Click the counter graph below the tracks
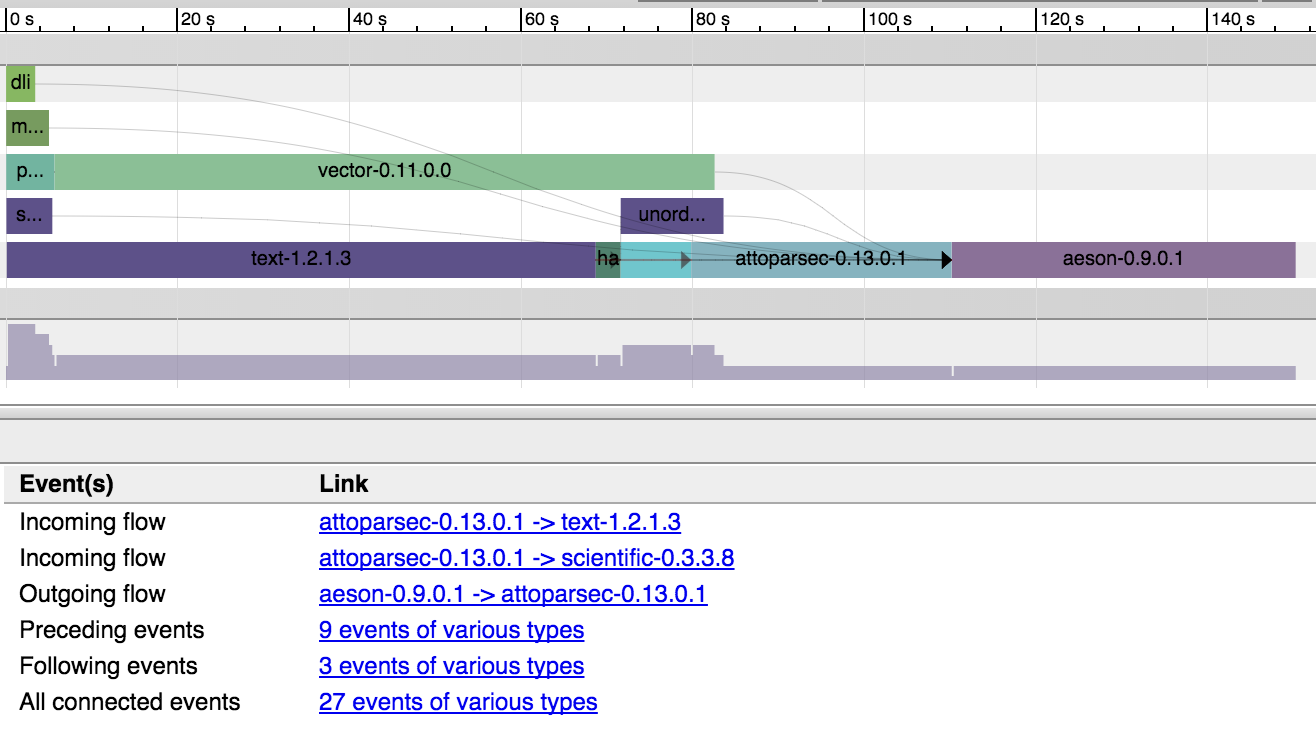The height and width of the screenshot is (738, 1316). (651, 352)
